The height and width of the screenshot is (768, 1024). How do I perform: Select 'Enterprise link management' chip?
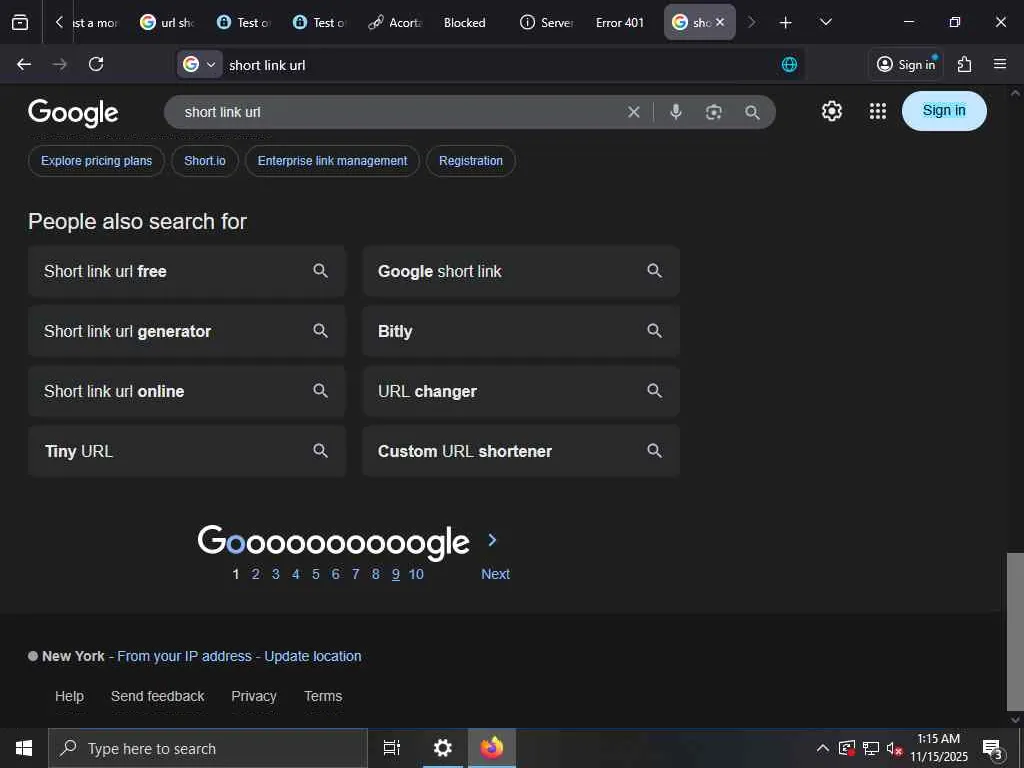tap(332, 161)
